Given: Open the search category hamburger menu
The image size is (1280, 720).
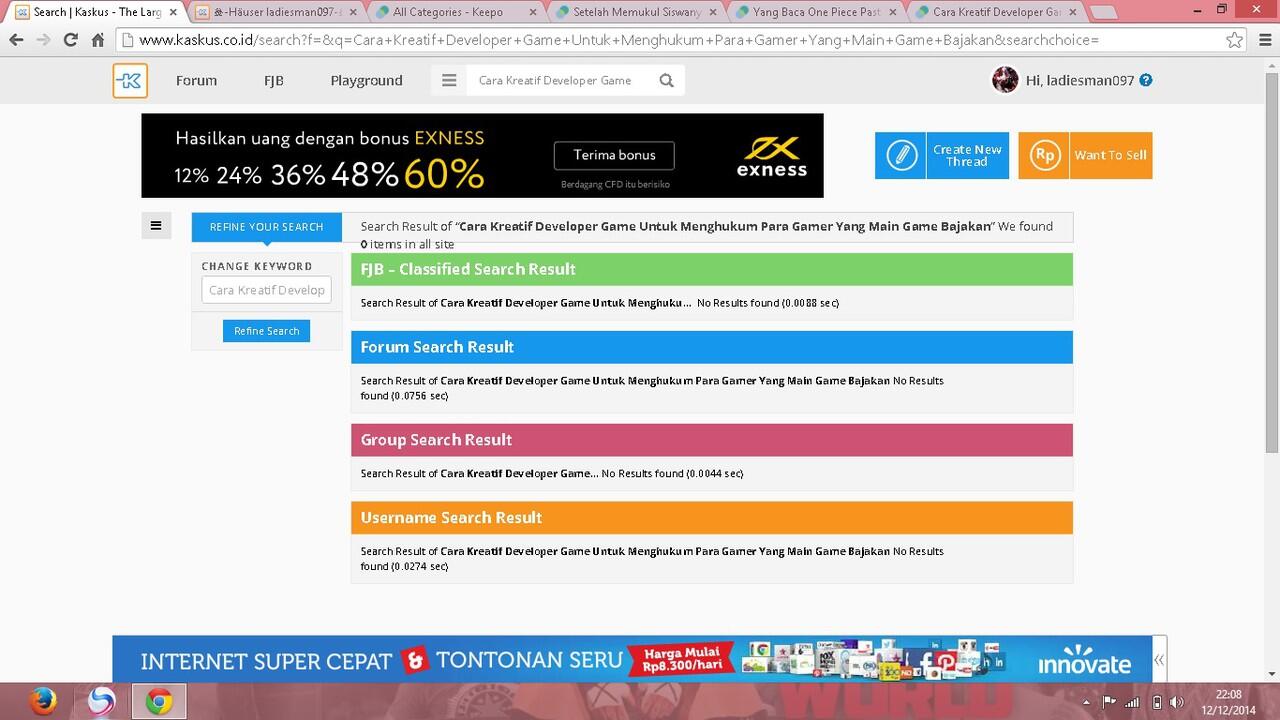Looking at the screenshot, I should pos(449,81).
